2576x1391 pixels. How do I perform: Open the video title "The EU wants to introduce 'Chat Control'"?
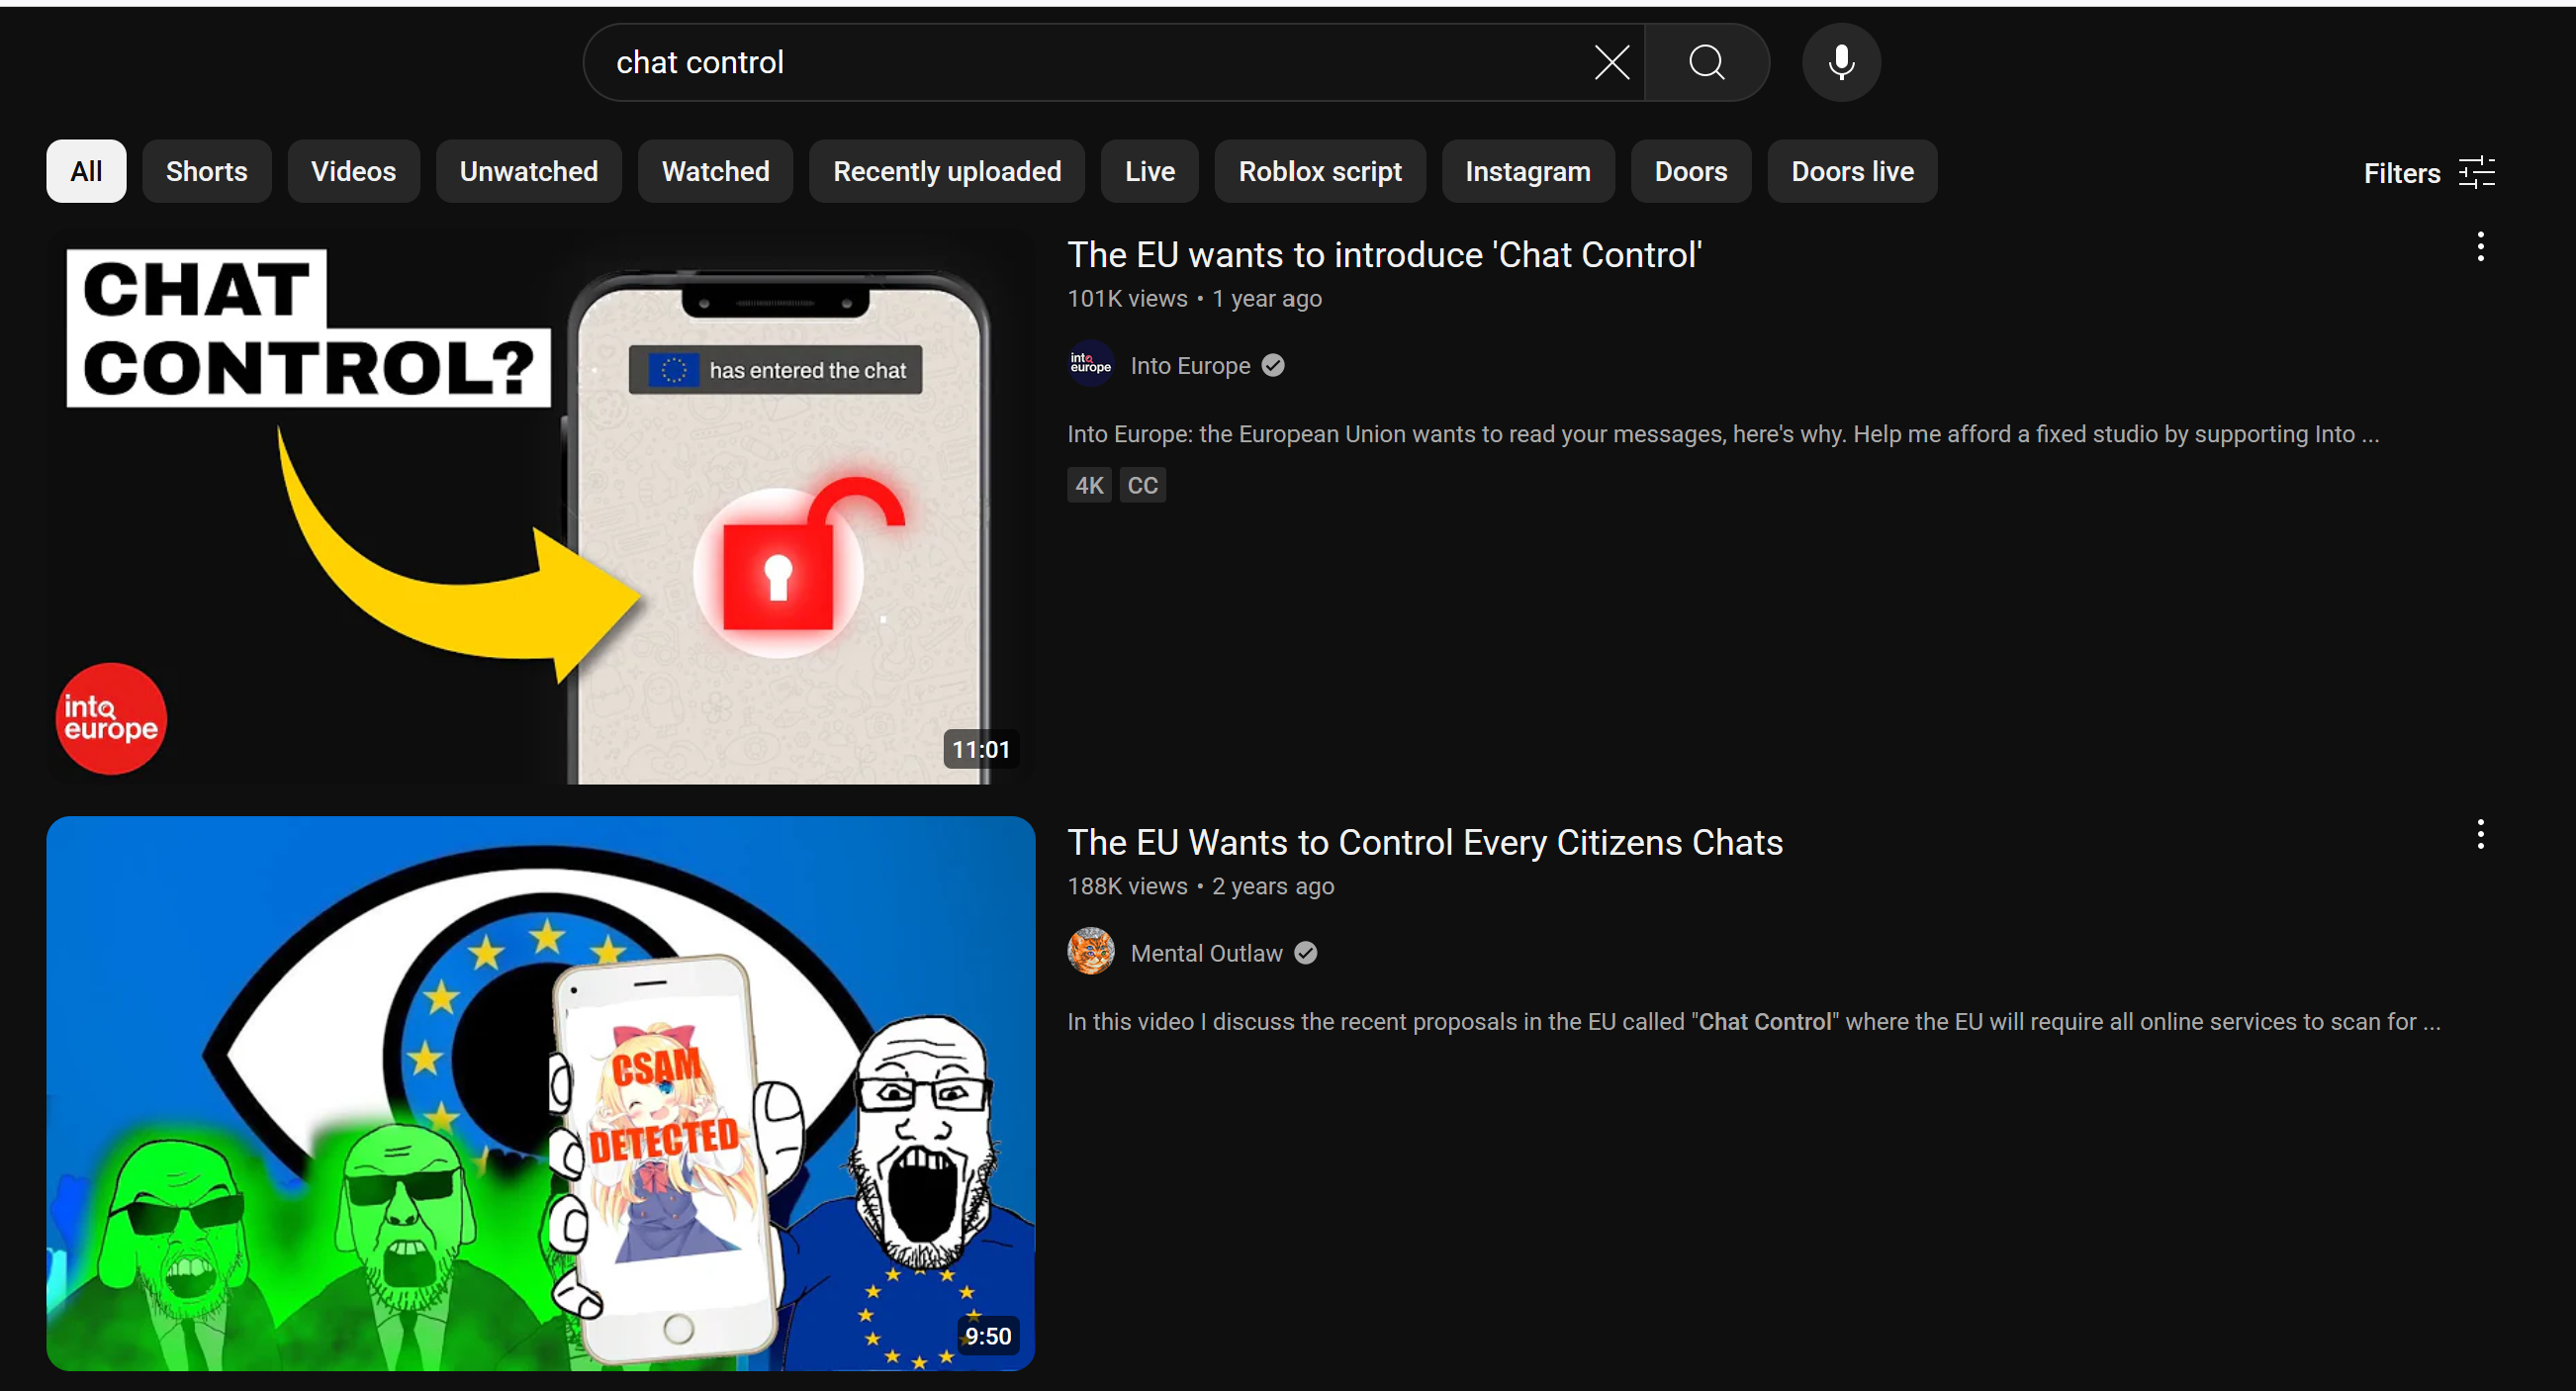1384,255
